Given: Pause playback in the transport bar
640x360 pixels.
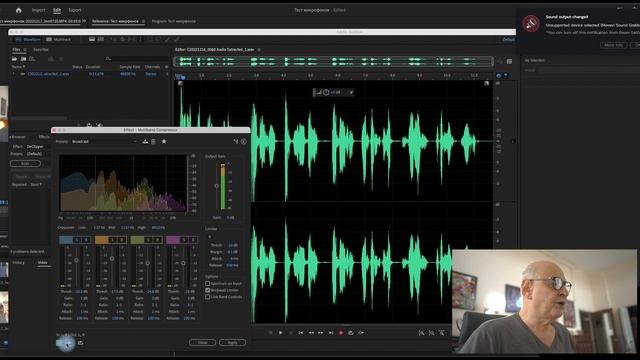Looking at the screenshot, I should tap(291, 333).
